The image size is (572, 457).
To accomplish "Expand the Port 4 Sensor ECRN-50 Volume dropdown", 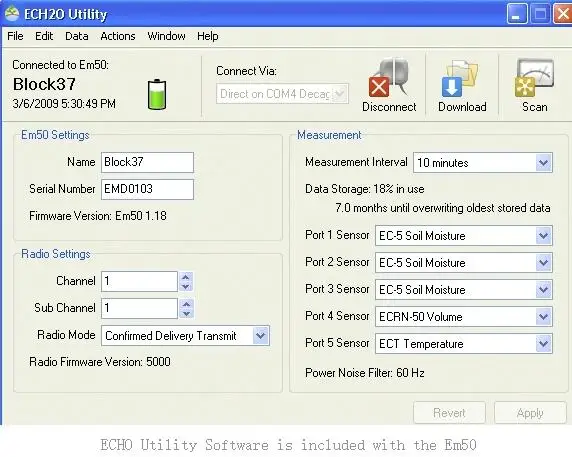I will (x=544, y=317).
